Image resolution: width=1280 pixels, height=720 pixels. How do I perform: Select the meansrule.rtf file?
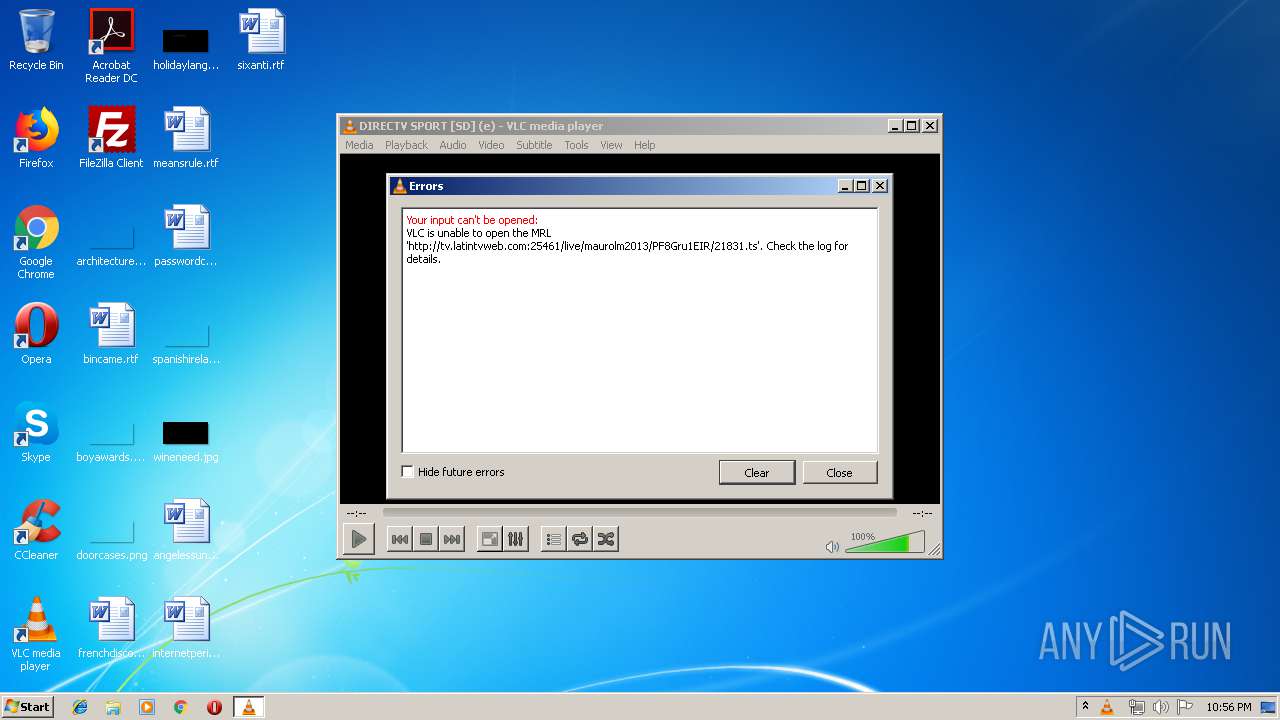click(186, 138)
